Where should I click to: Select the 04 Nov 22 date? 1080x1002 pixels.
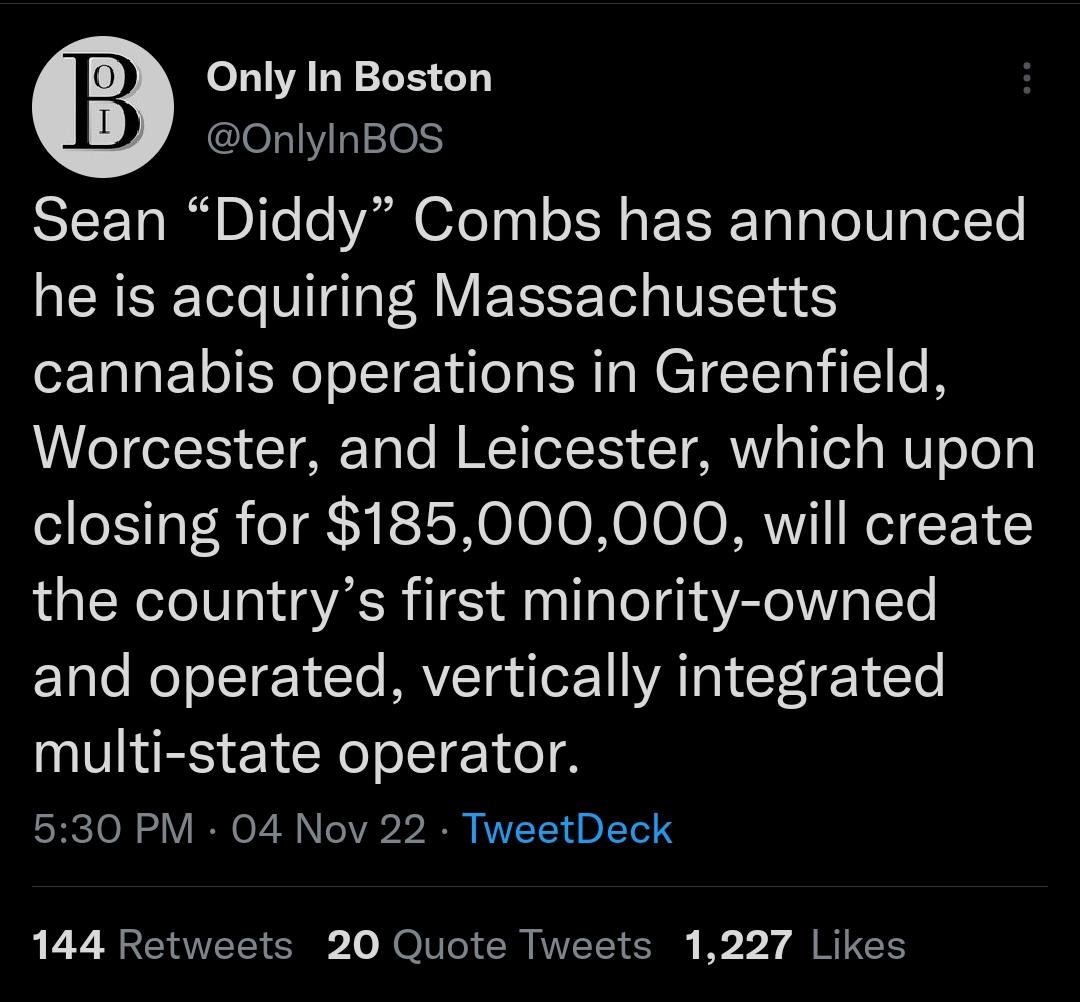[x=328, y=829]
